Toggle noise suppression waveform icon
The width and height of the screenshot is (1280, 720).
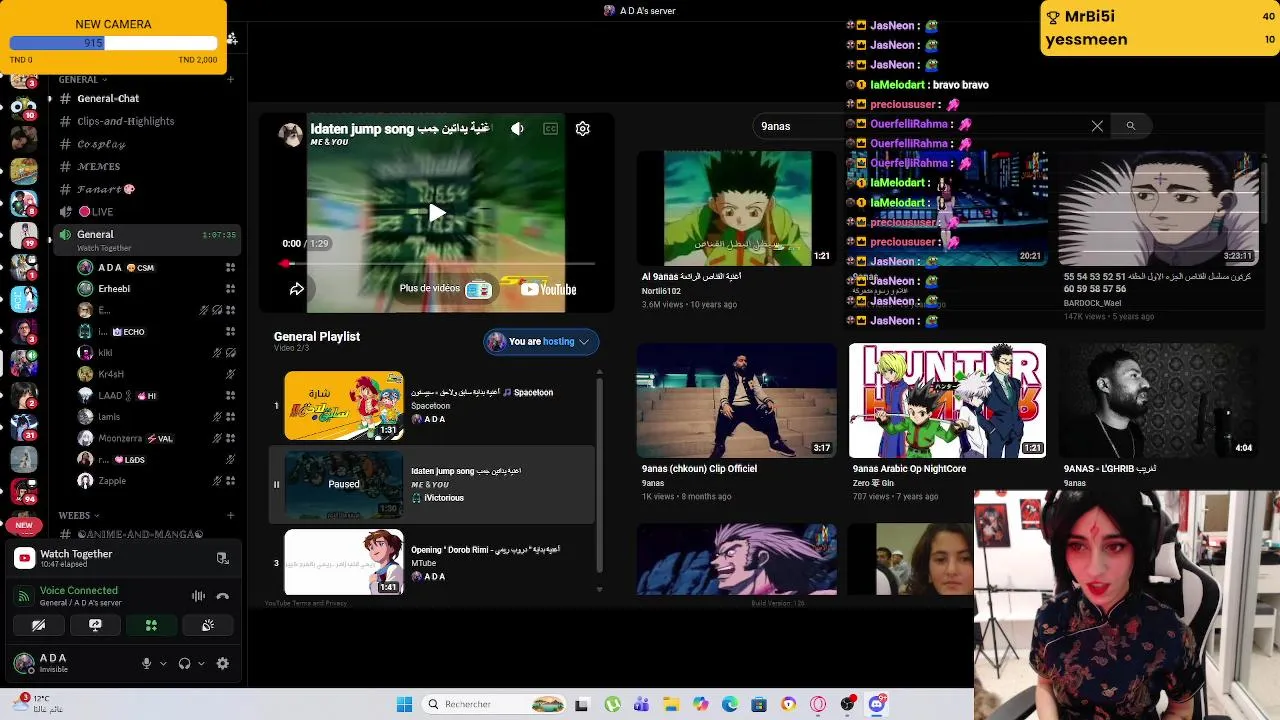[198, 596]
